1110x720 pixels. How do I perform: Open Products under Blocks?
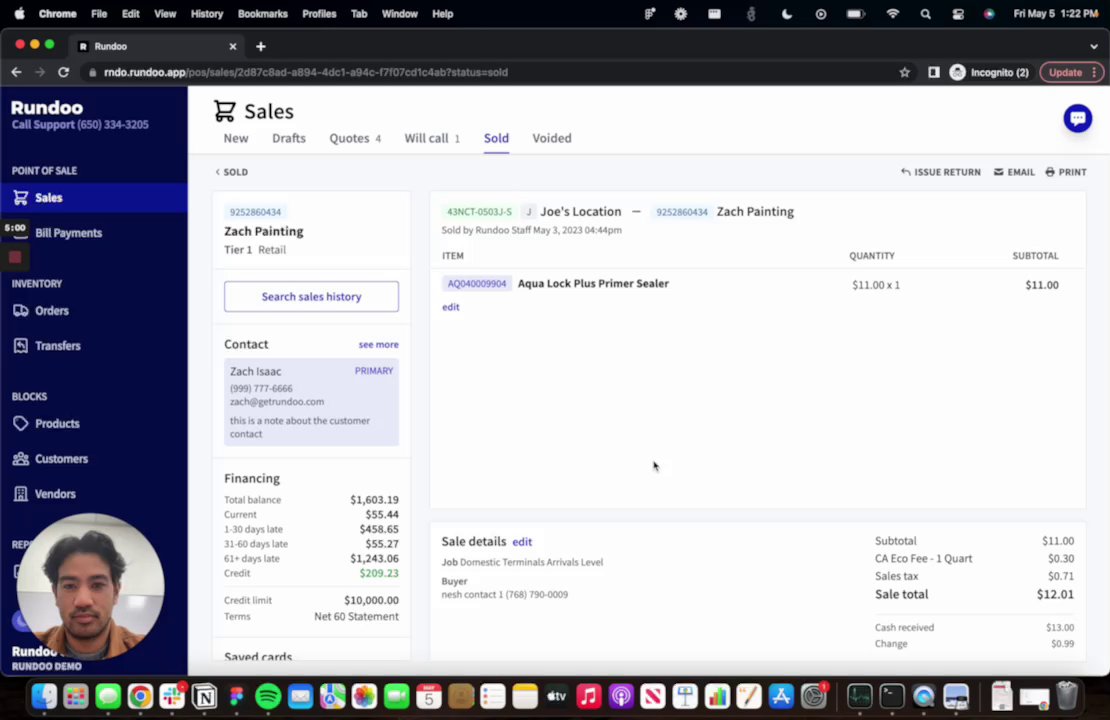click(57, 423)
